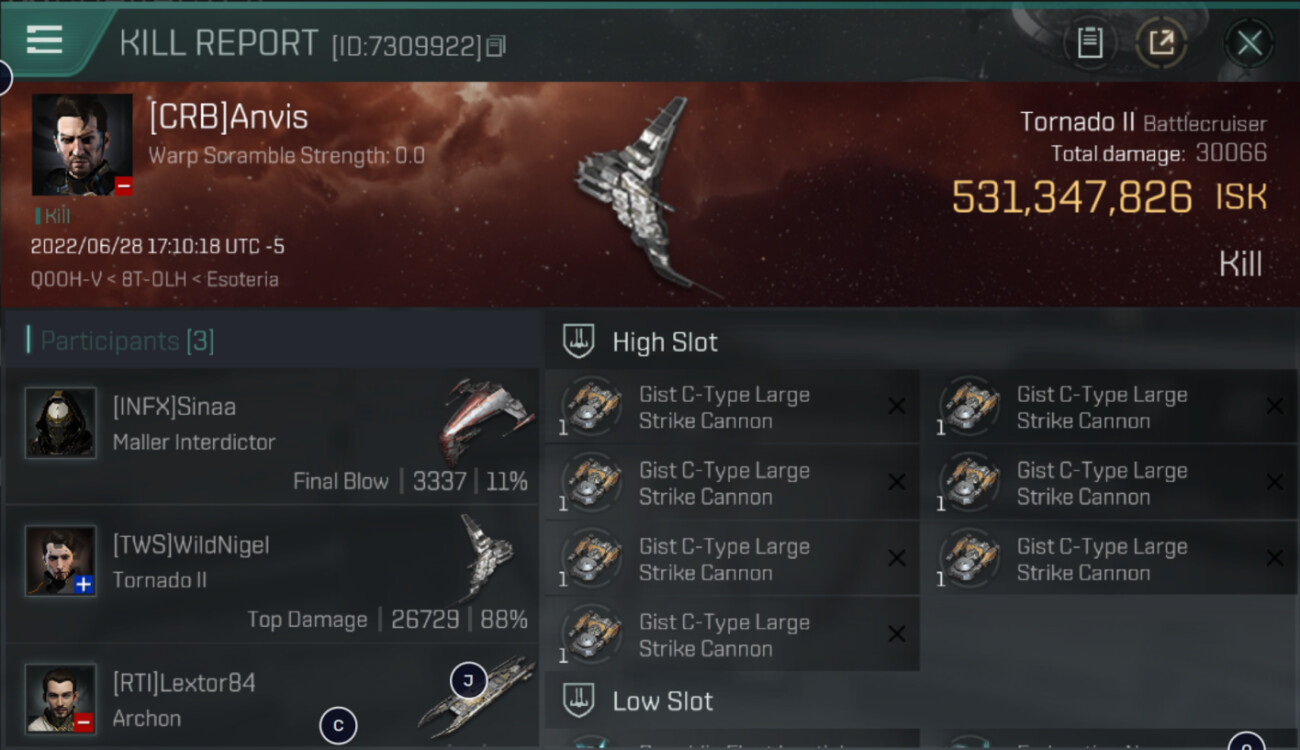Expand the Low Slot section
The image size is (1300, 750).
(x=638, y=701)
